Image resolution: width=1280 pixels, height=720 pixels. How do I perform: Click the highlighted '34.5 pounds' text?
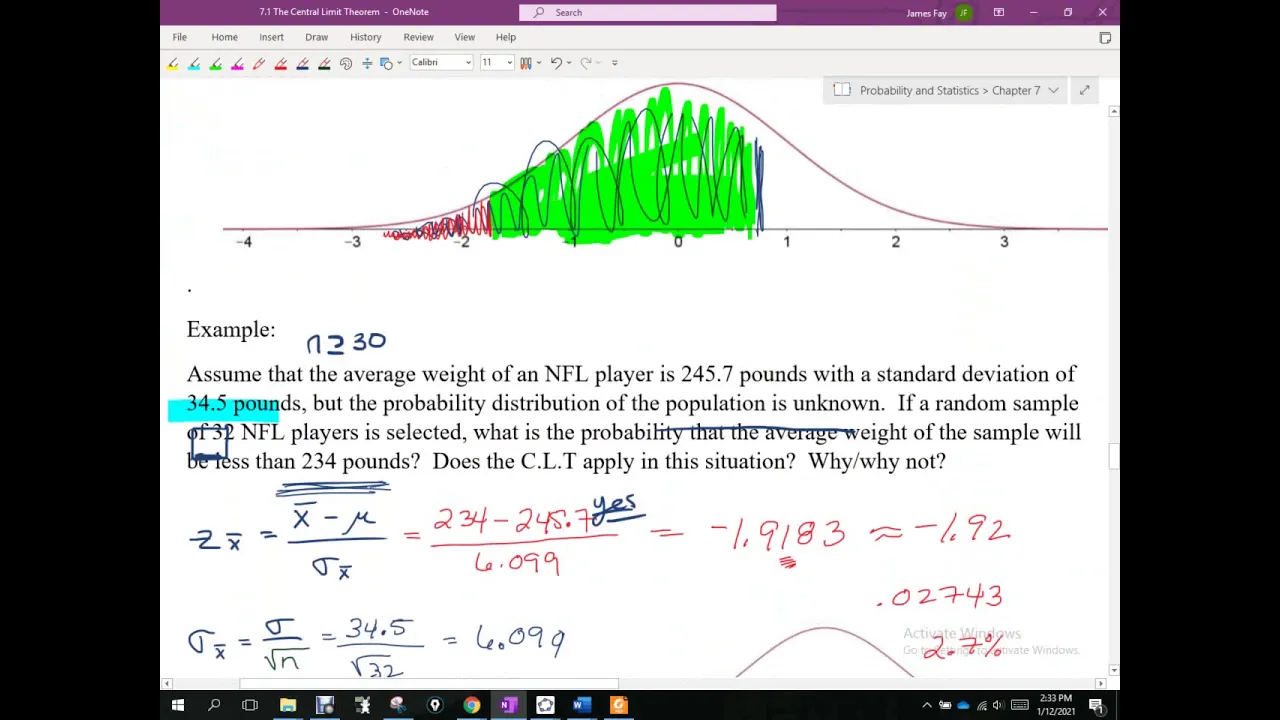(x=242, y=403)
